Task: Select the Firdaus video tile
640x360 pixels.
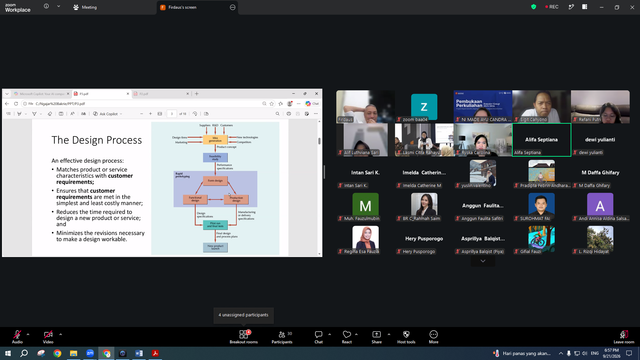Action: pyautogui.click(x=365, y=107)
